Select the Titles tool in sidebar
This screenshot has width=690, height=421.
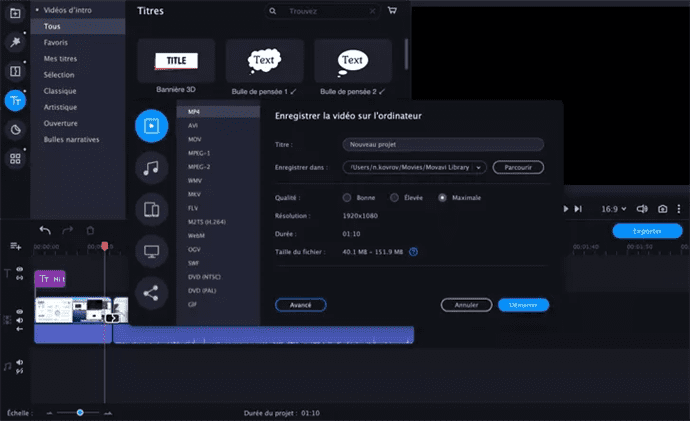tap(15, 101)
